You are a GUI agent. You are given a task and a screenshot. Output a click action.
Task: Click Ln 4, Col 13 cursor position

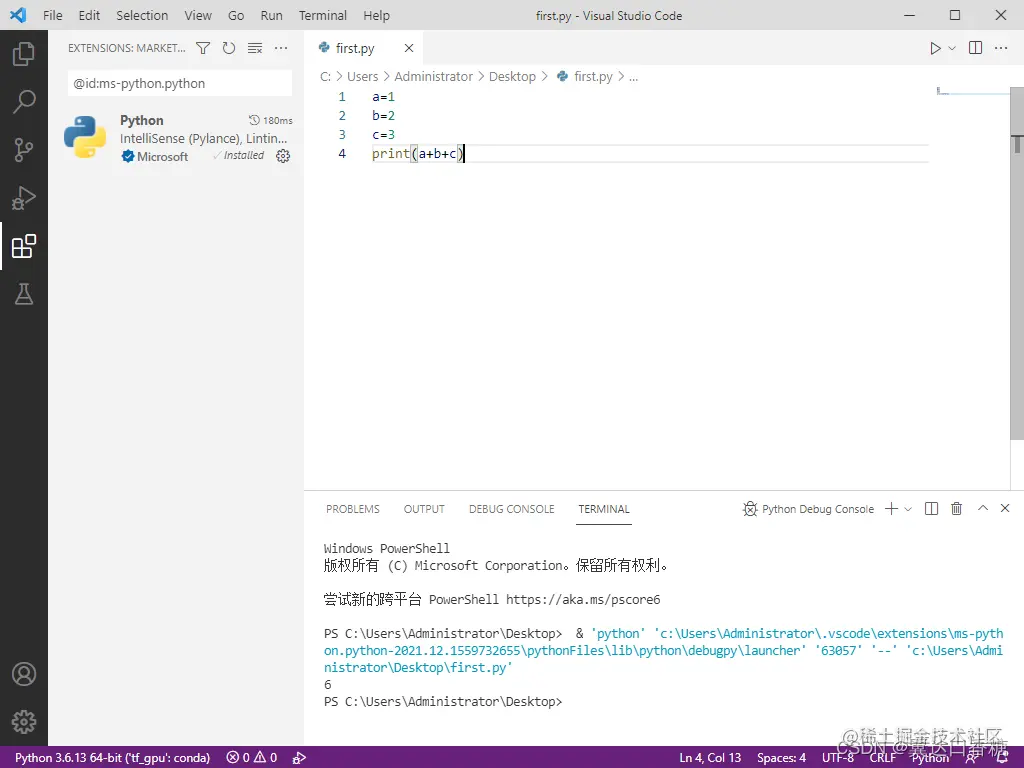click(x=710, y=758)
